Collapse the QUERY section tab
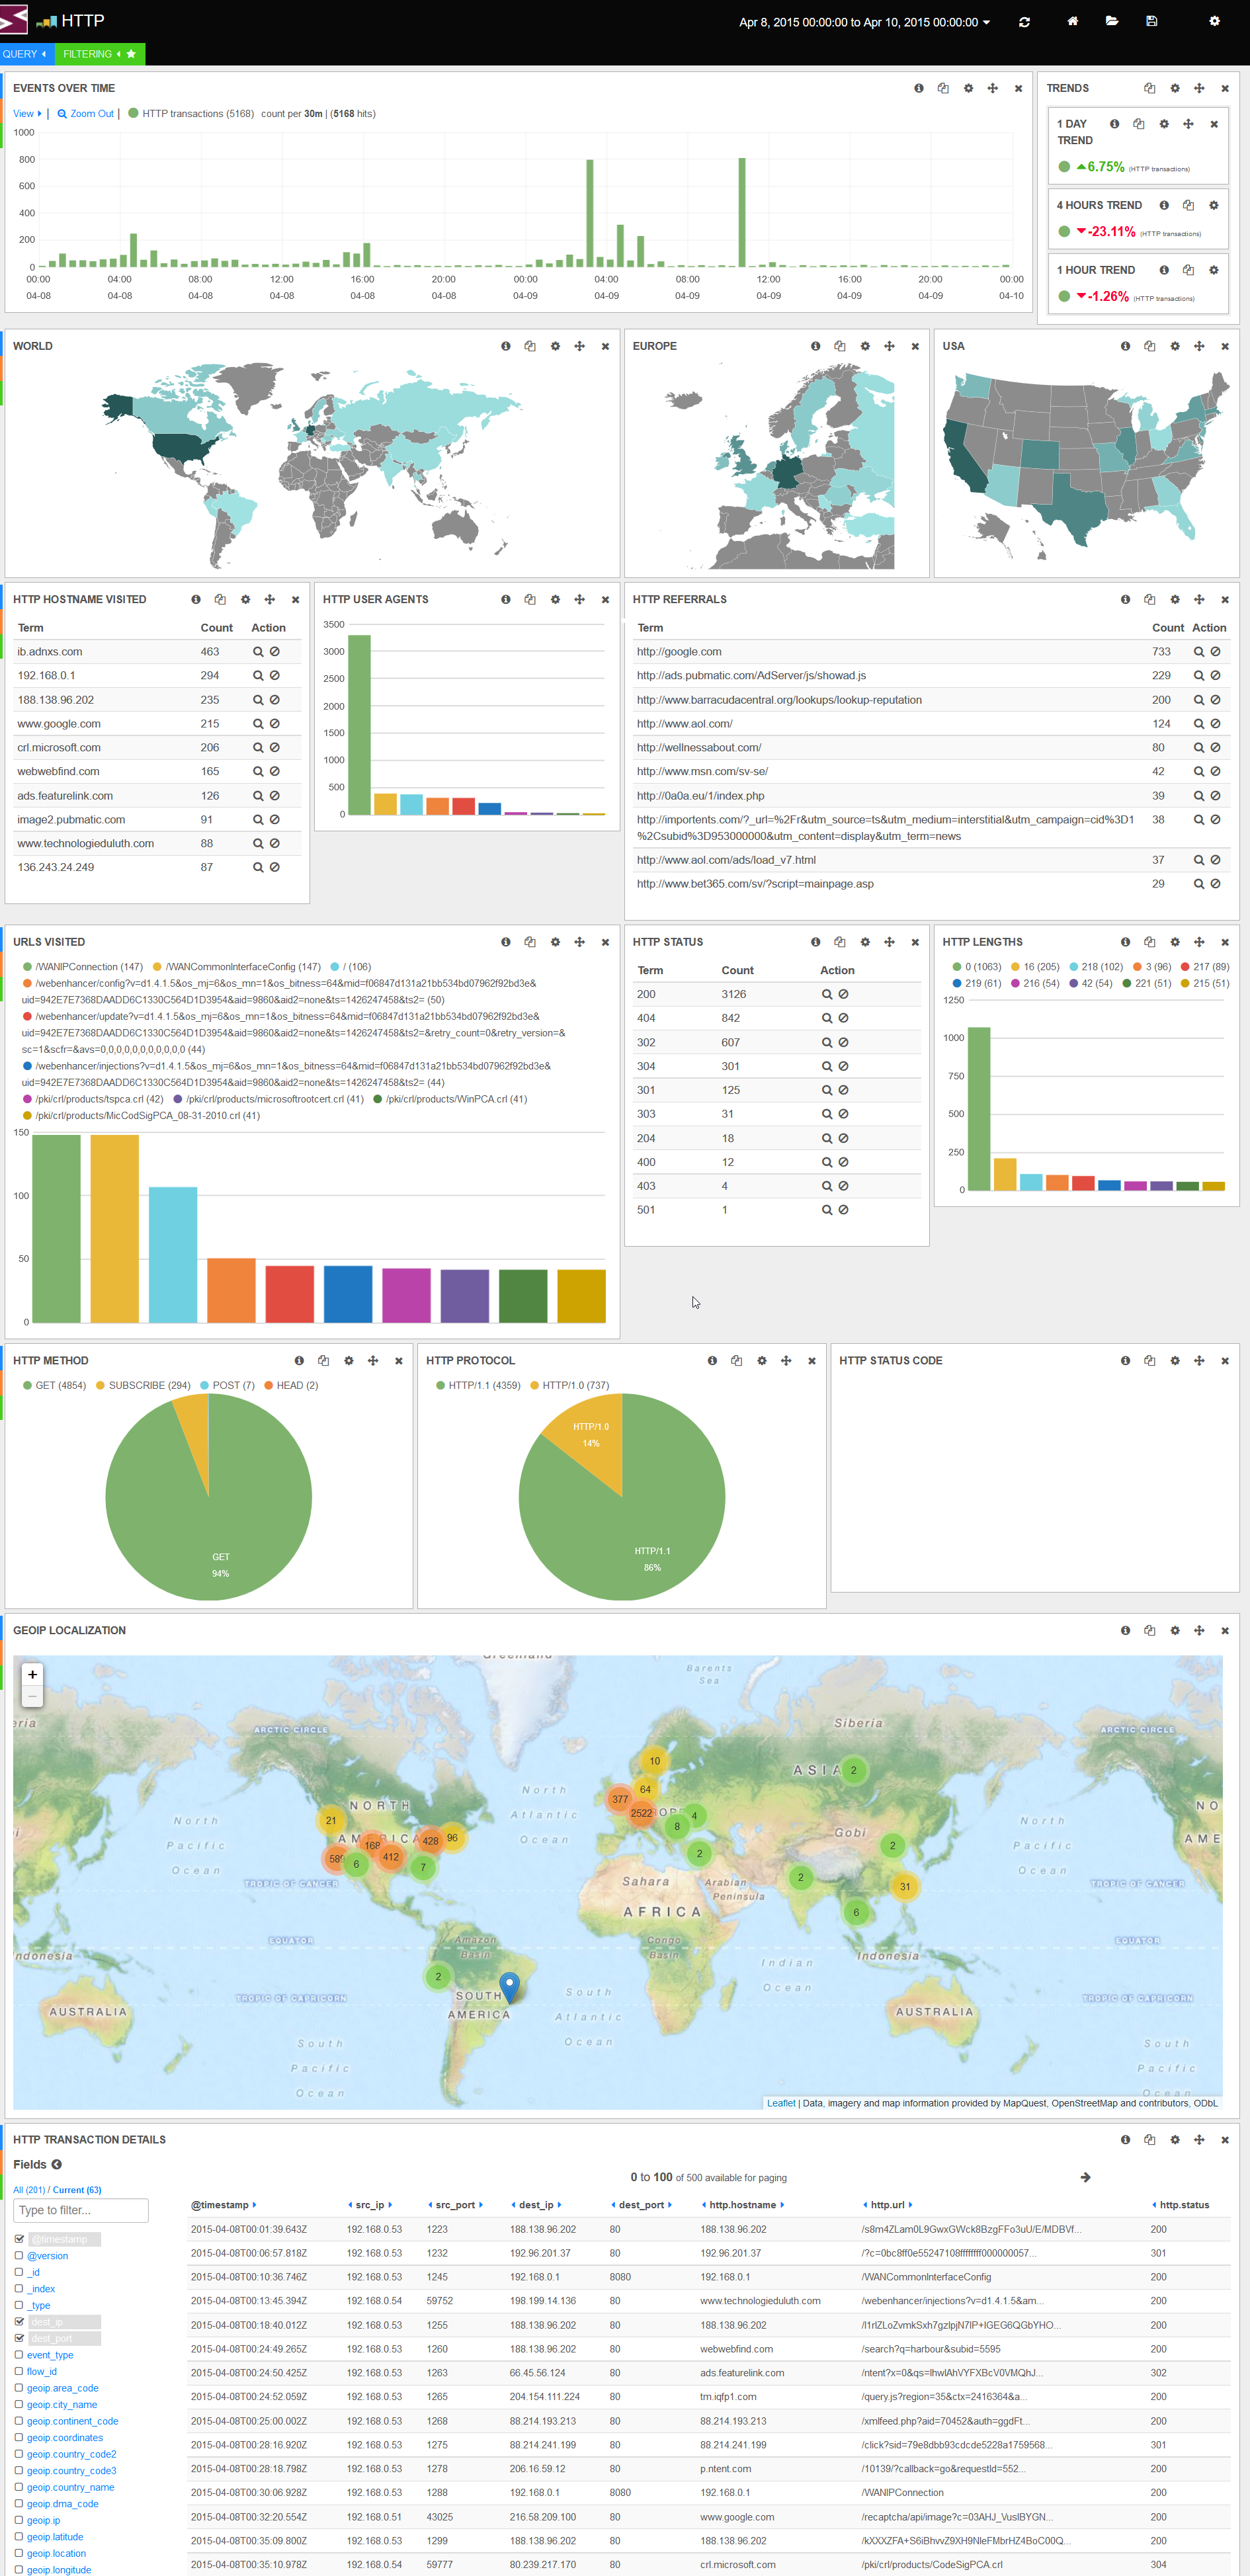Viewport: 1250px width, 2576px height. pos(24,54)
